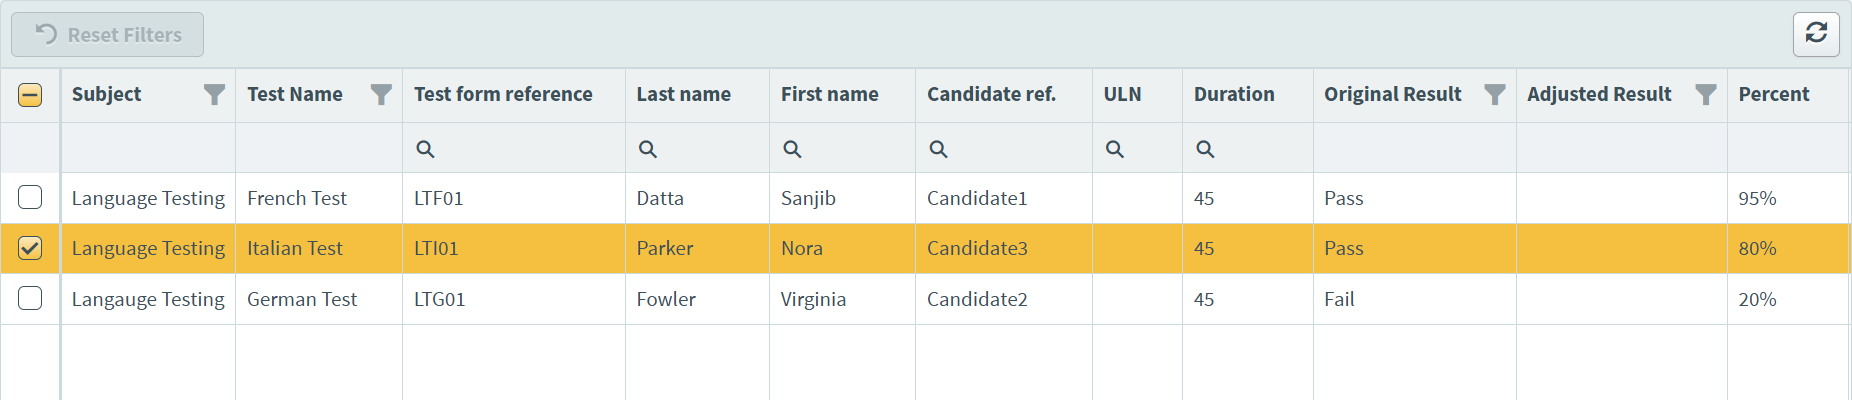Sort by the Duration column header
Screen dimensions: 1852x400
pyautogui.click(x=1234, y=95)
